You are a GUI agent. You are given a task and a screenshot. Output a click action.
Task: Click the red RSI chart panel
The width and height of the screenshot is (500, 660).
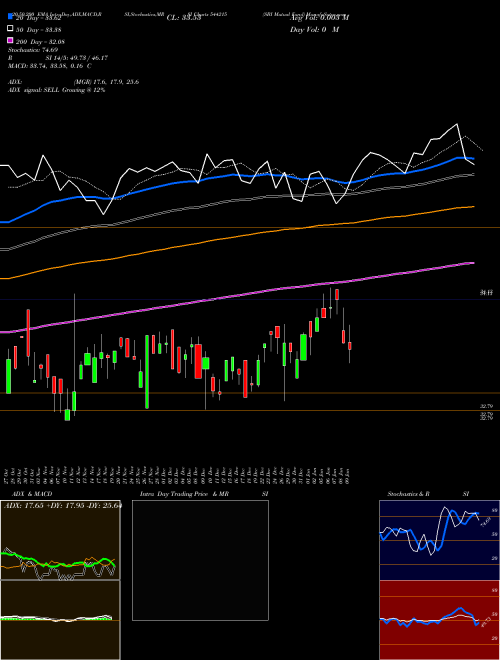[439, 620]
